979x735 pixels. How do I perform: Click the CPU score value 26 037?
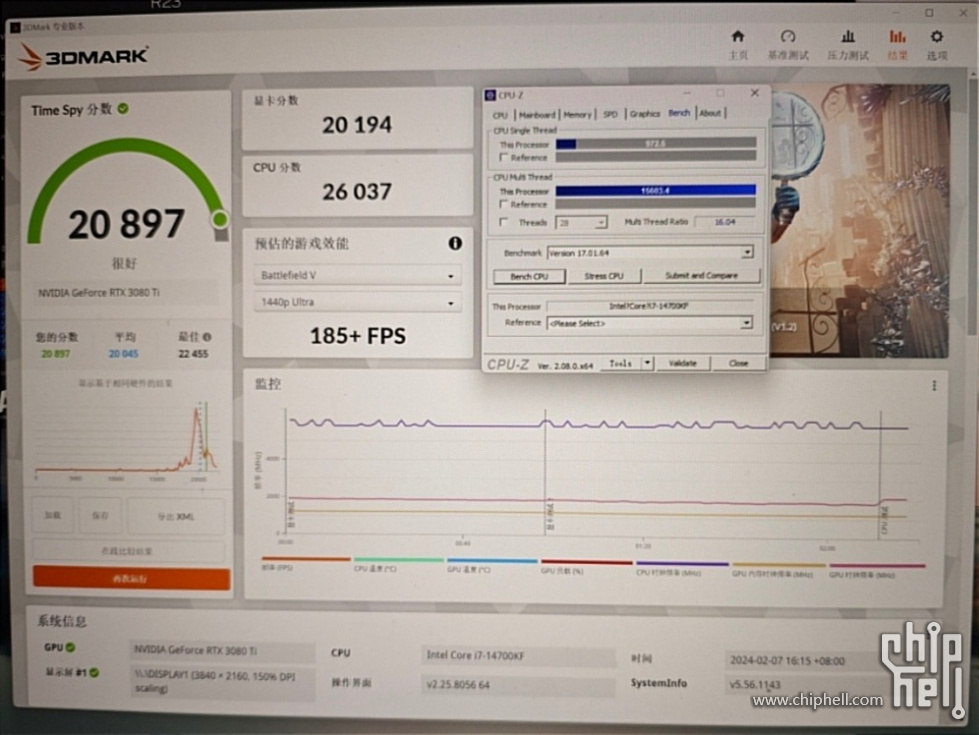click(357, 192)
